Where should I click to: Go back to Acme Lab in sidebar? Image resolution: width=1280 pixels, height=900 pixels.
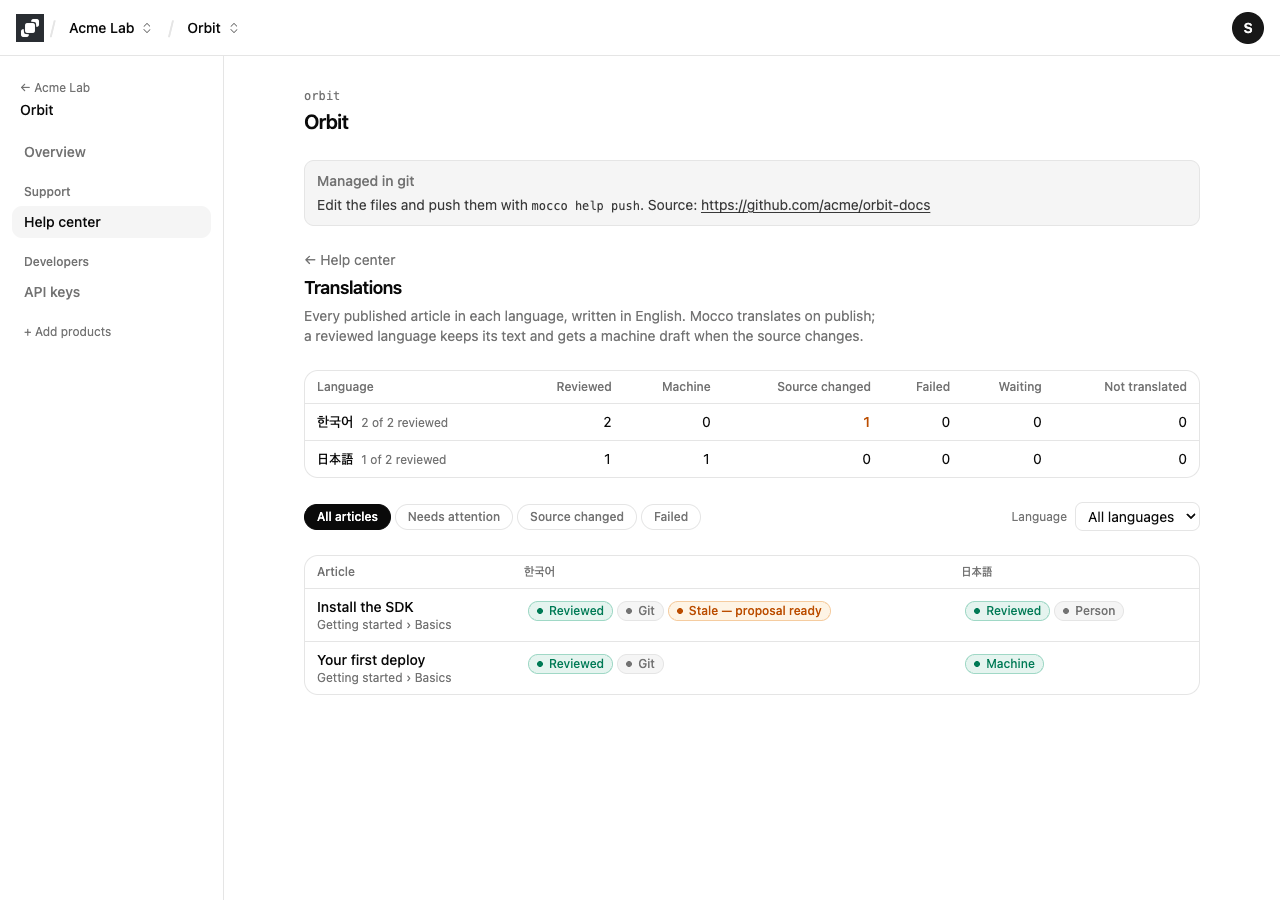coord(55,88)
